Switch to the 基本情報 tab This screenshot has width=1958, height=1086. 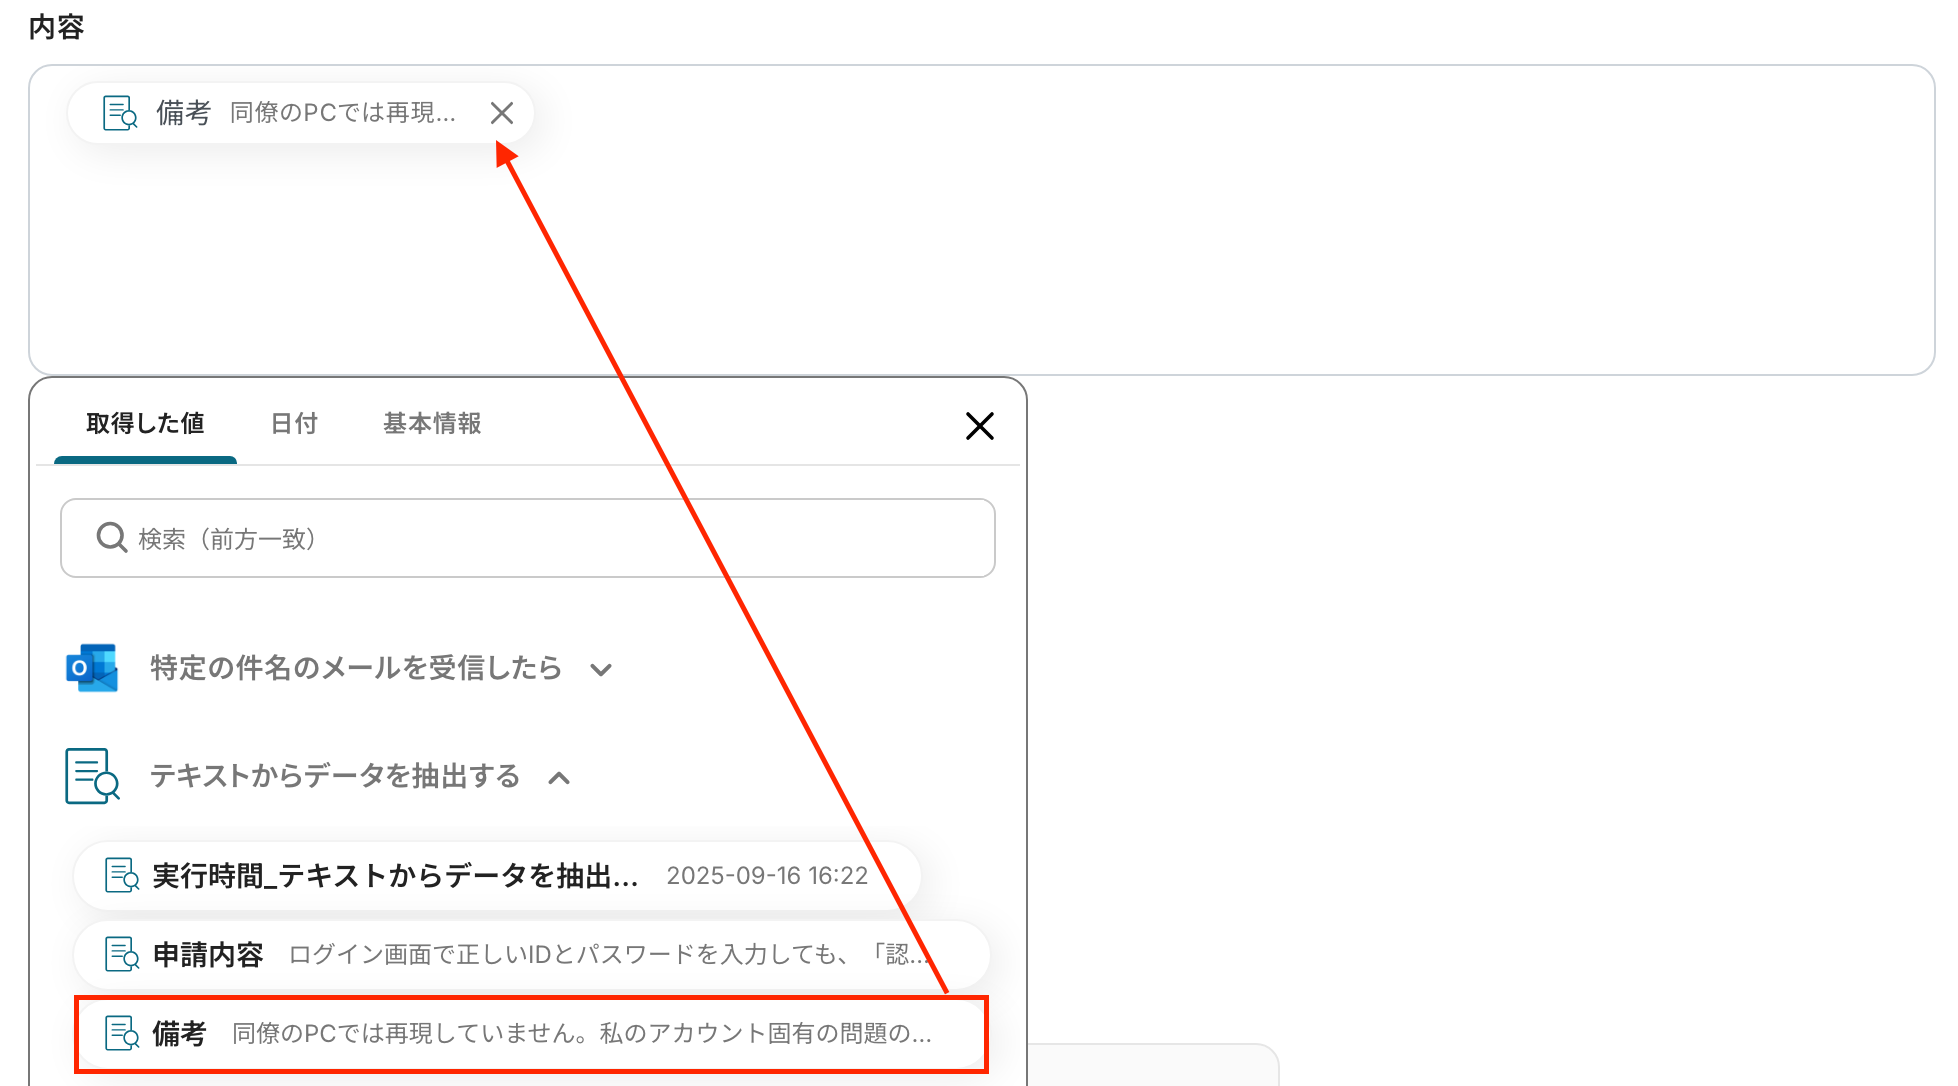(x=432, y=424)
